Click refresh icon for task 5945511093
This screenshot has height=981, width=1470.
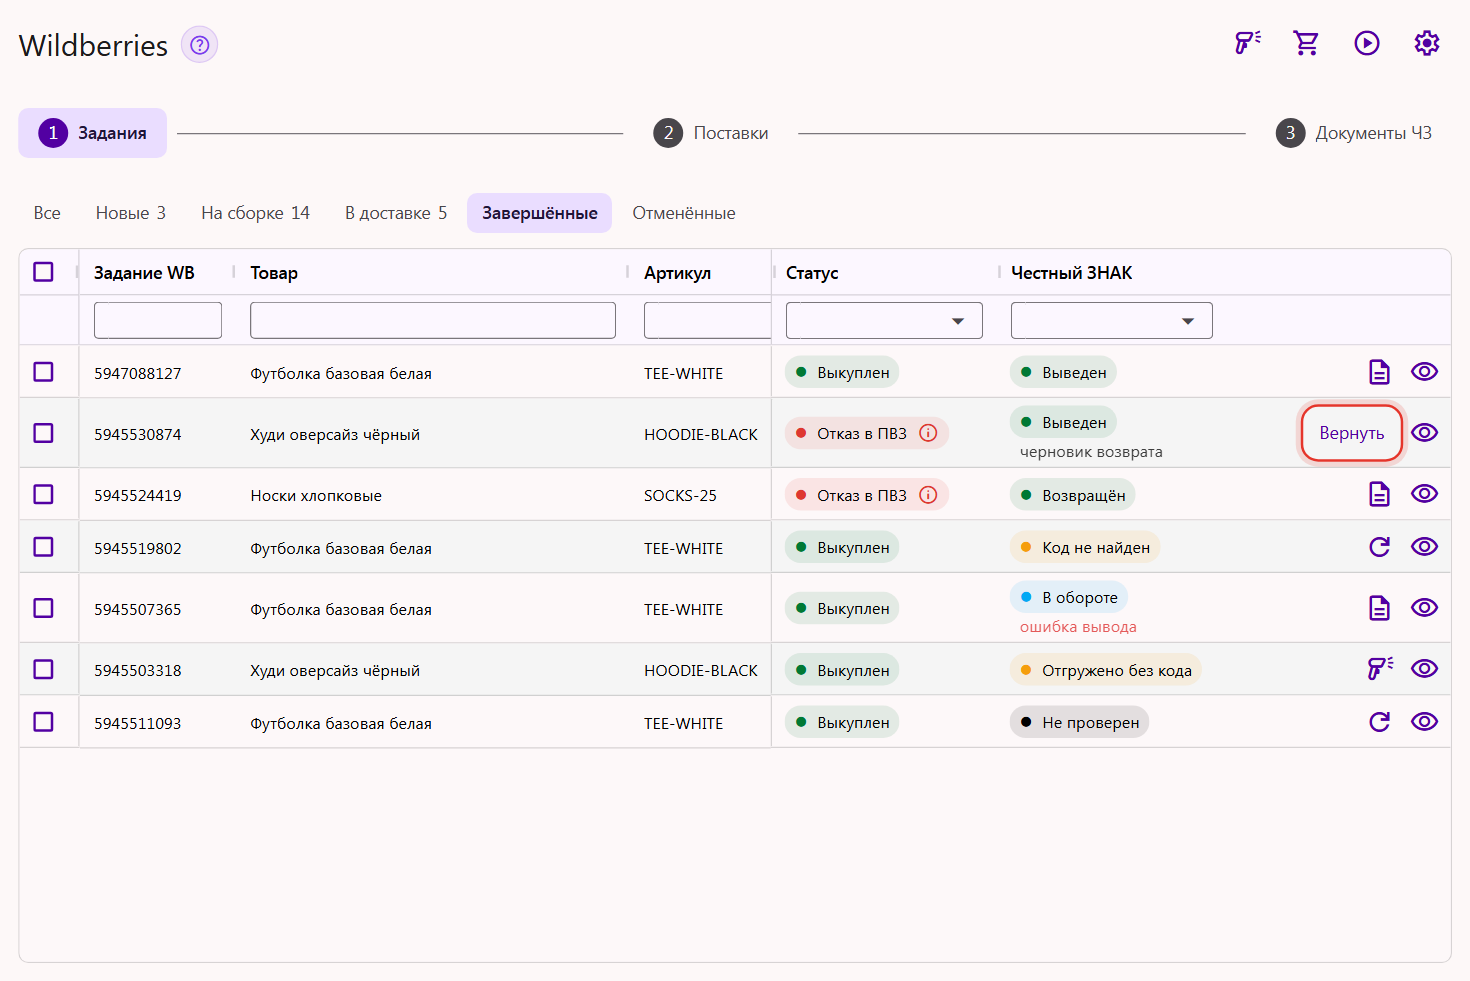click(x=1379, y=722)
